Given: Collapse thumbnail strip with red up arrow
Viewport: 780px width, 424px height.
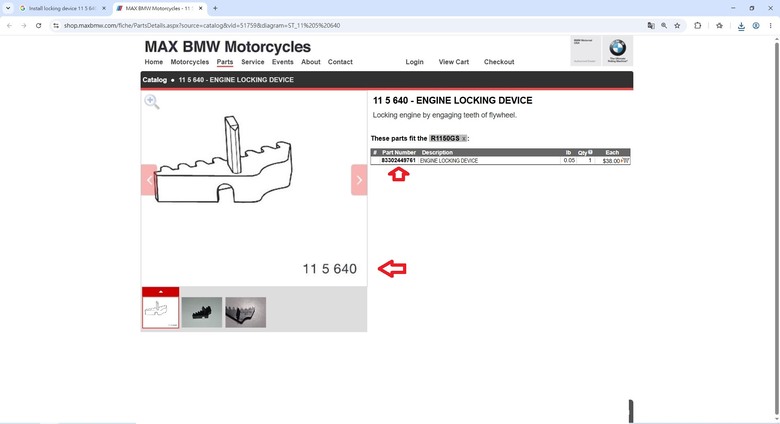Looking at the screenshot, I should pos(160,292).
